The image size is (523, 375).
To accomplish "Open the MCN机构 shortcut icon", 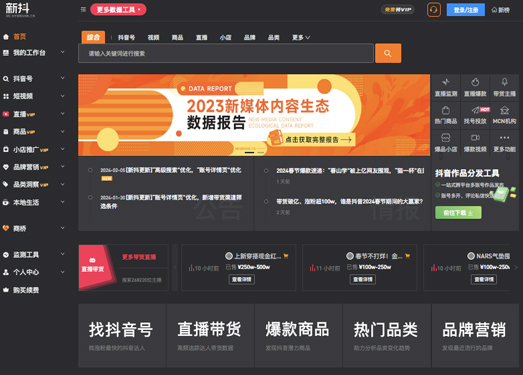I will pos(504,115).
